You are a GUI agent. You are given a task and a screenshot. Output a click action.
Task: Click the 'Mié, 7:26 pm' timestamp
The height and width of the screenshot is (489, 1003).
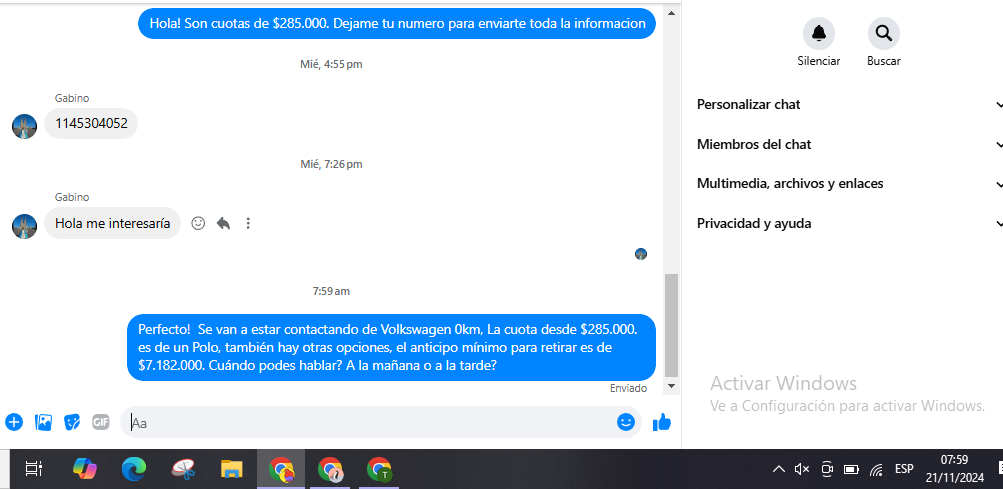(x=331, y=164)
